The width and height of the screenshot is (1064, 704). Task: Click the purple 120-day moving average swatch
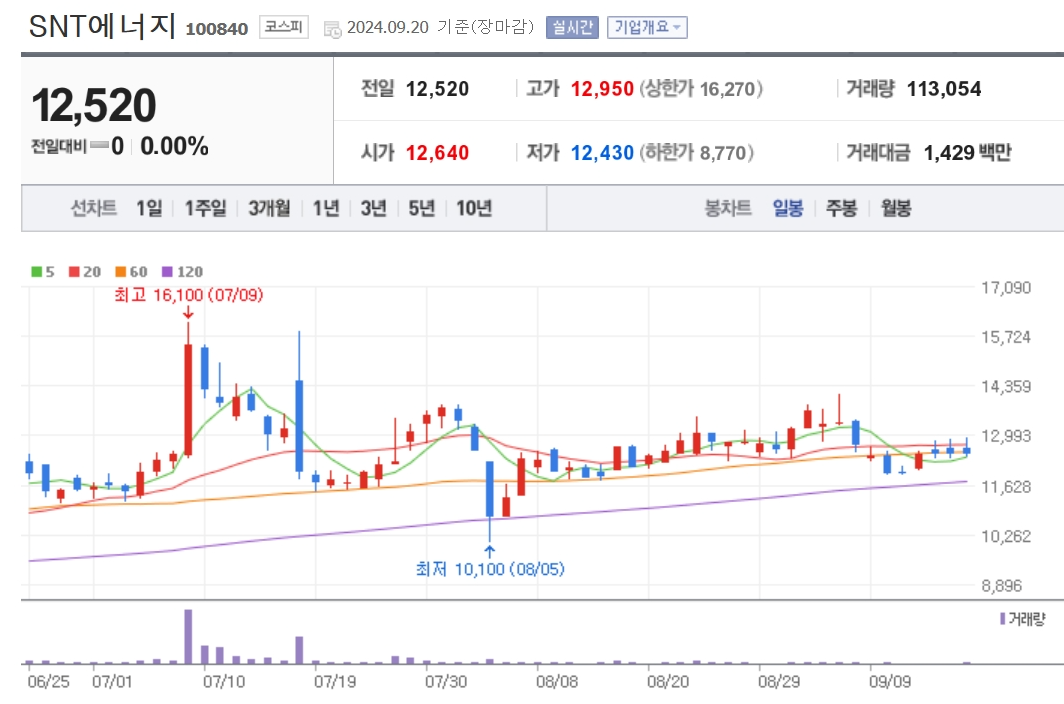pos(167,272)
